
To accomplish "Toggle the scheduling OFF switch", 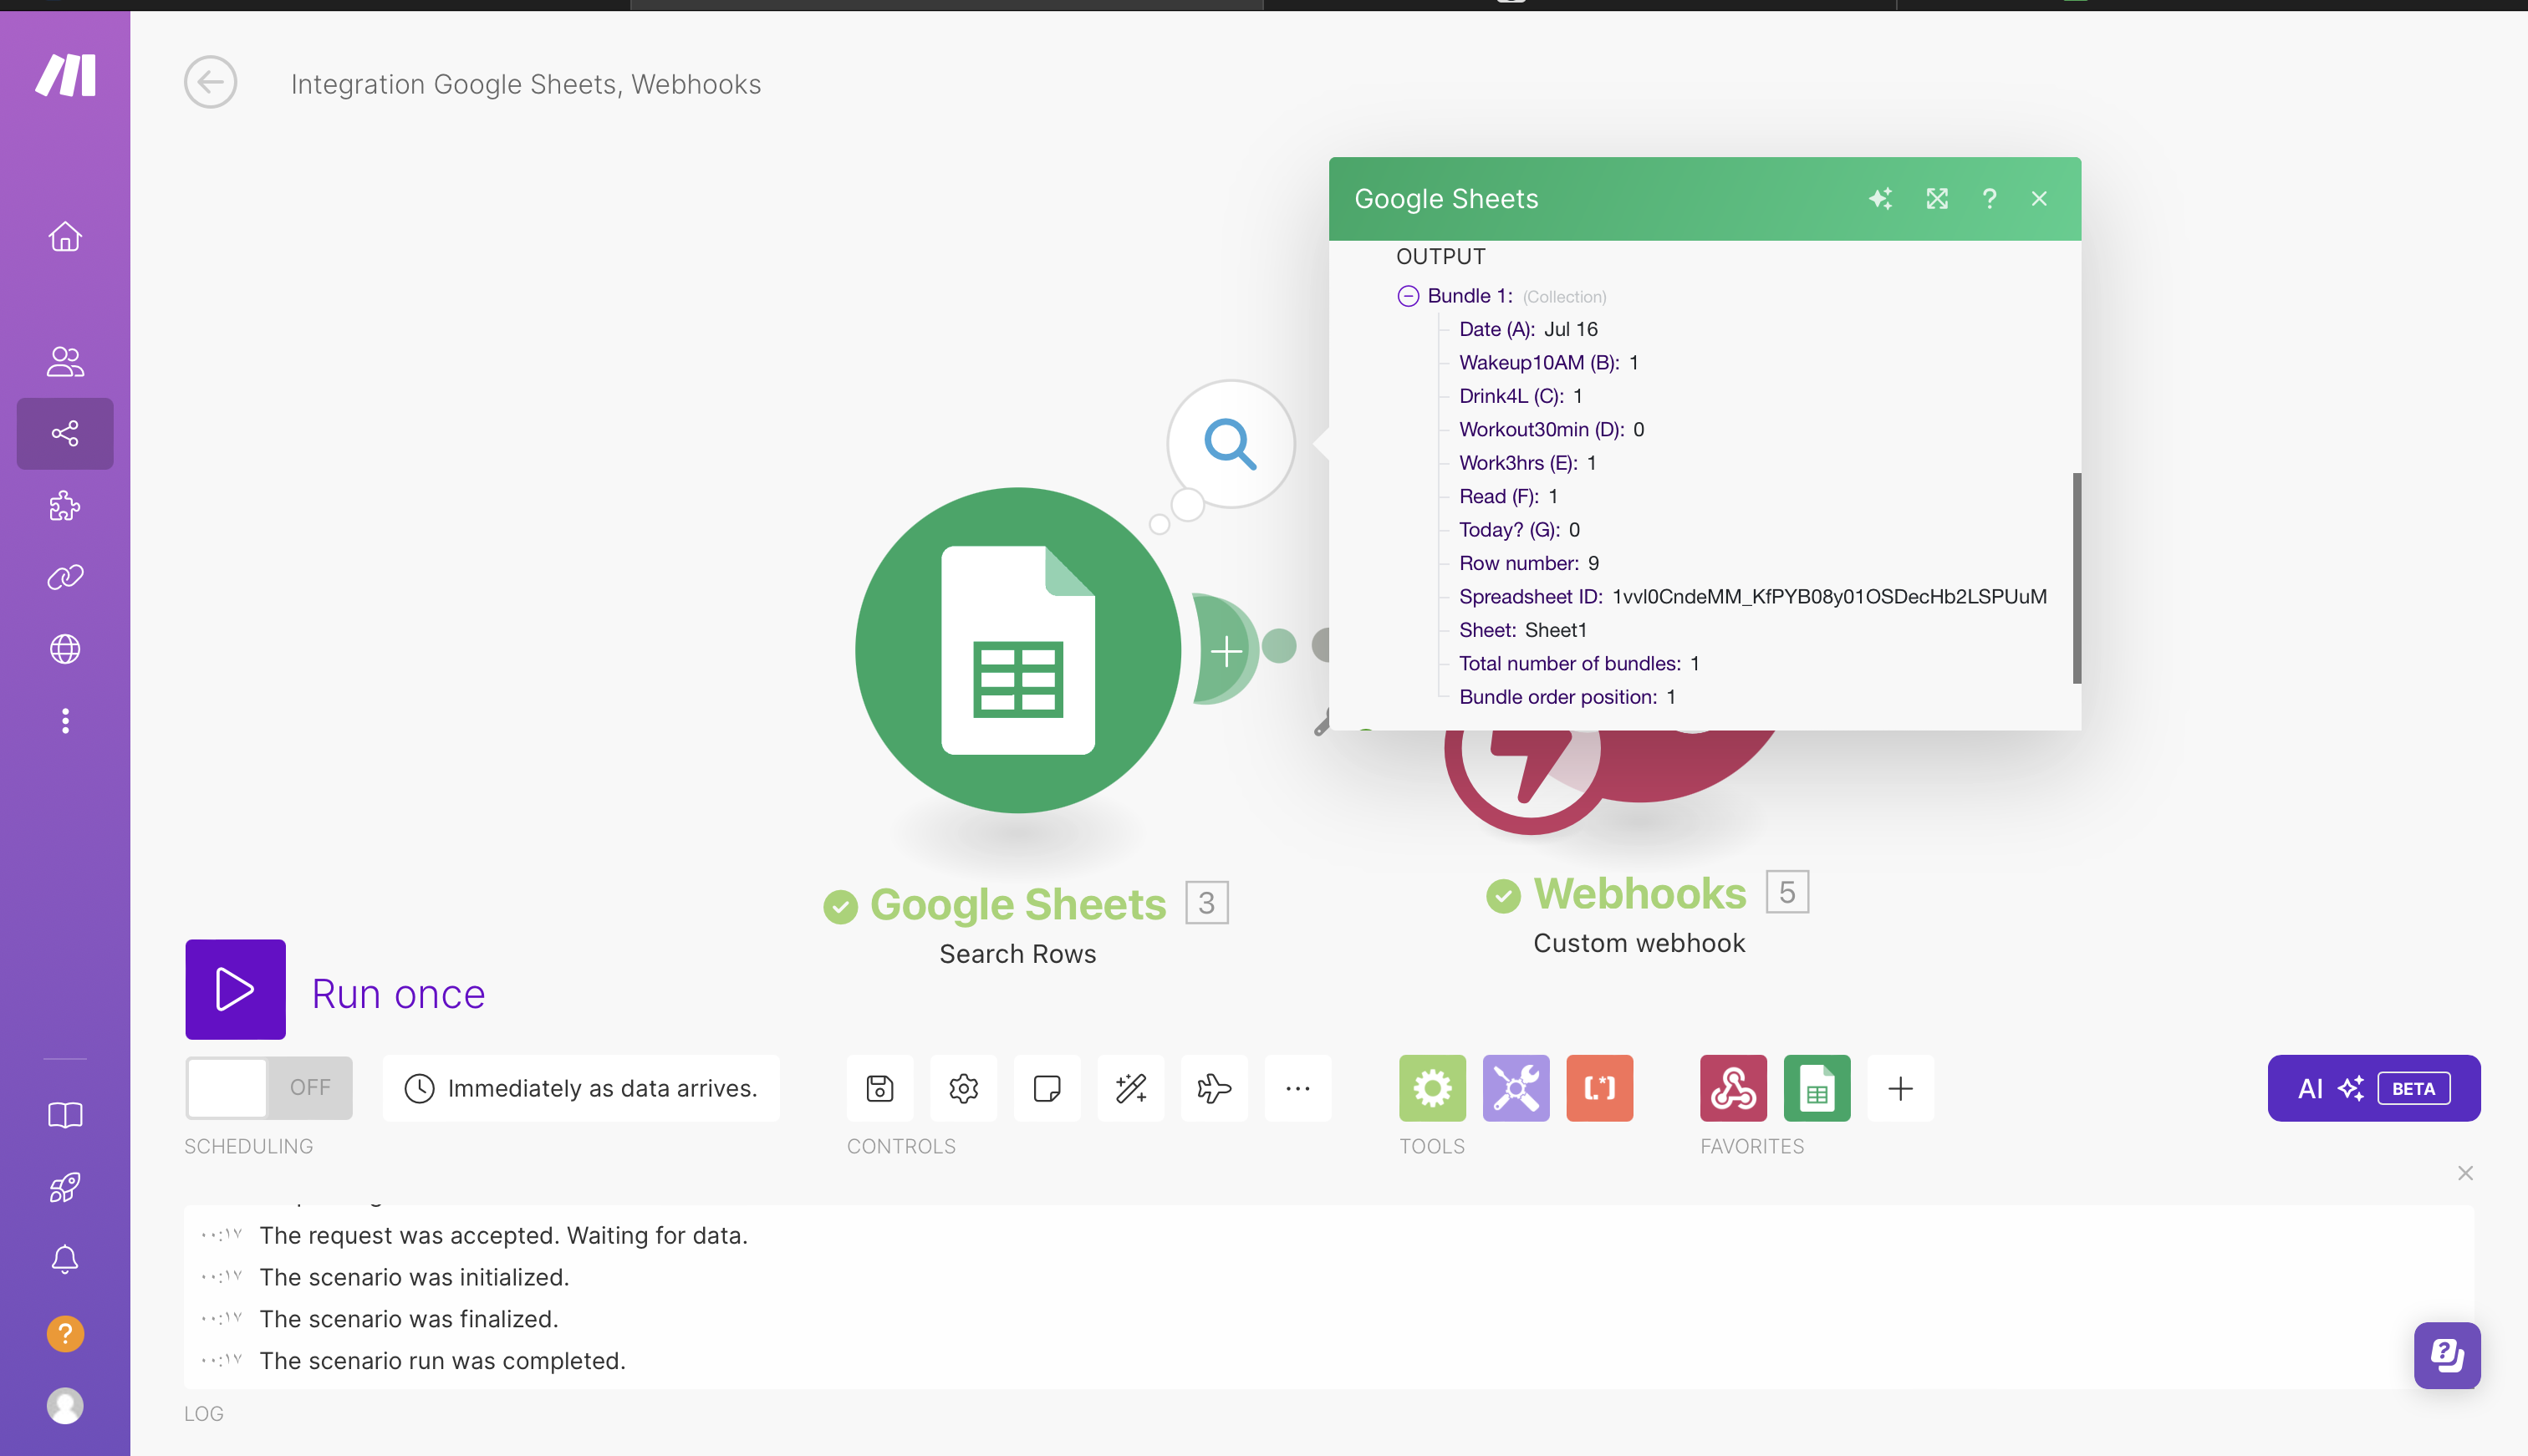I will (x=269, y=1088).
